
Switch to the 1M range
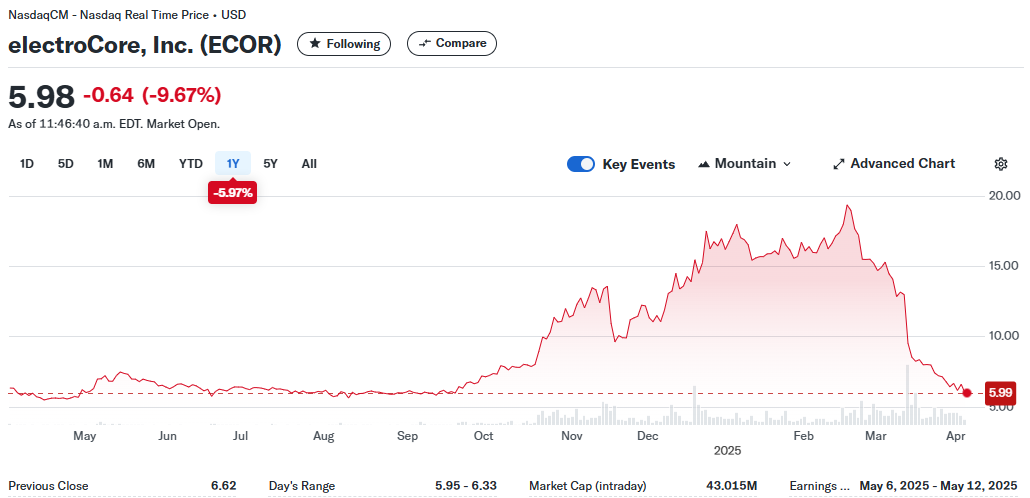point(105,164)
